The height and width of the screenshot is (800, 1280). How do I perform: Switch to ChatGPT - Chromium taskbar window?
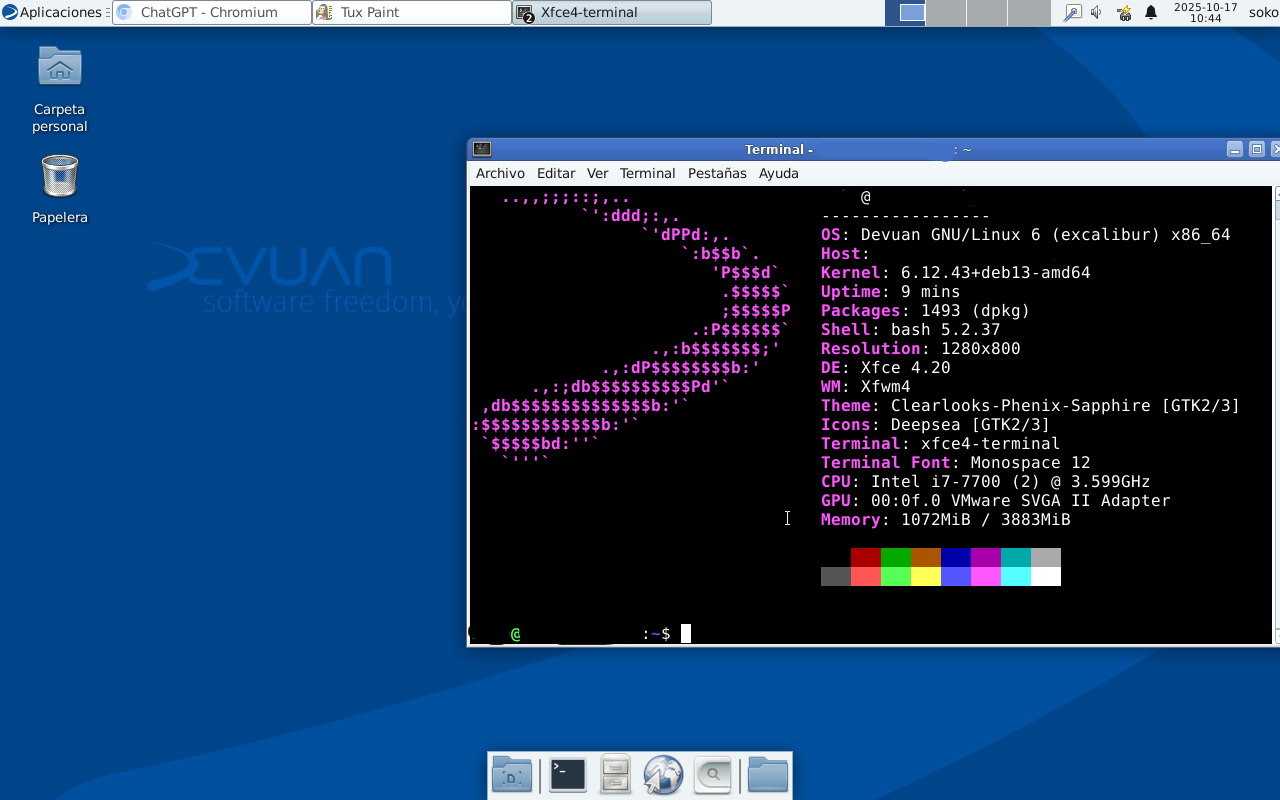(x=210, y=13)
